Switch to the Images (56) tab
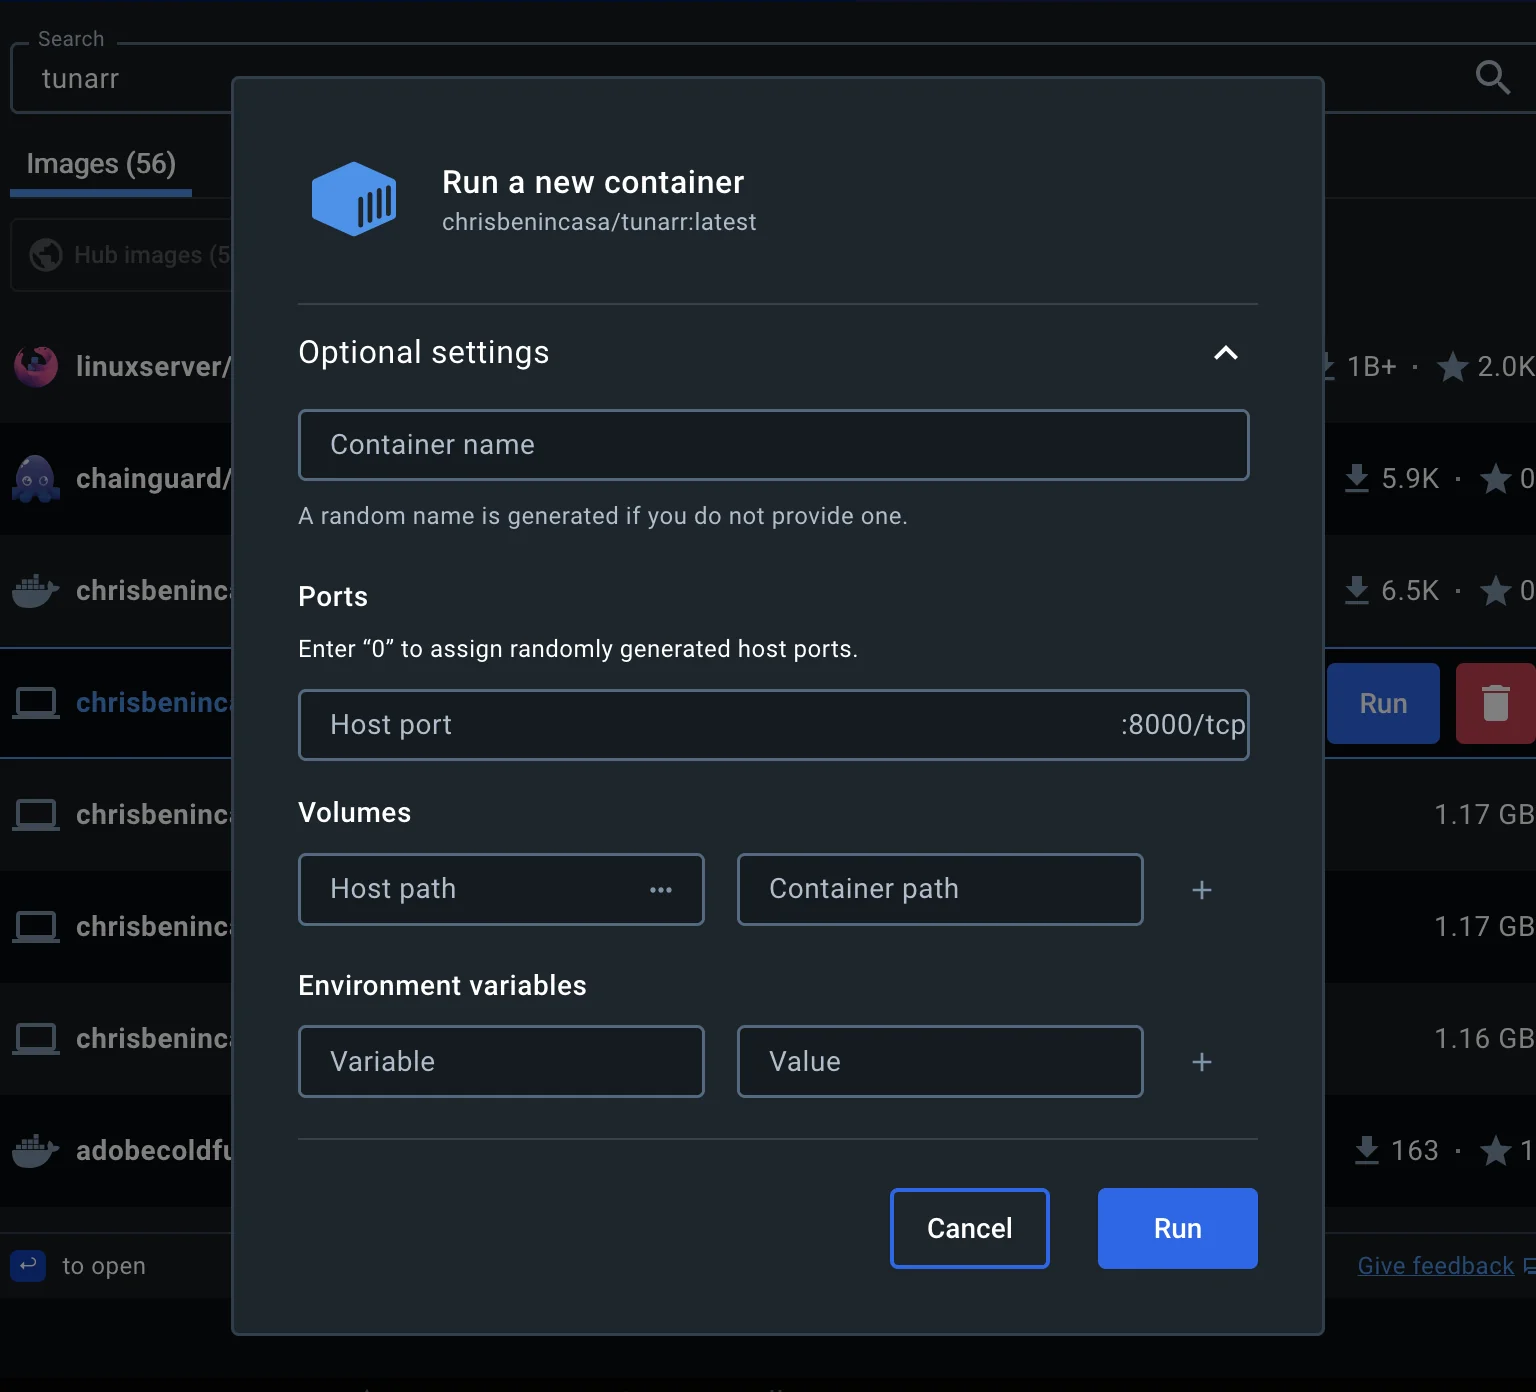1536x1392 pixels. click(x=101, y=163)
